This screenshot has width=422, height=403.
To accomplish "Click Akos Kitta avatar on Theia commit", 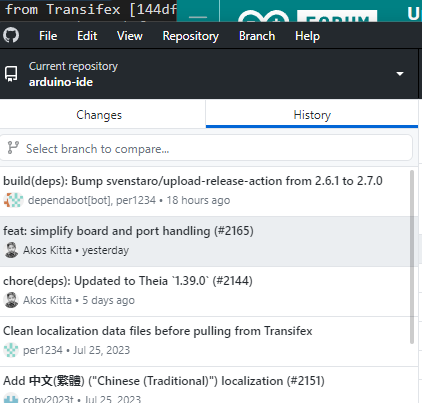I will pos(11,300).
